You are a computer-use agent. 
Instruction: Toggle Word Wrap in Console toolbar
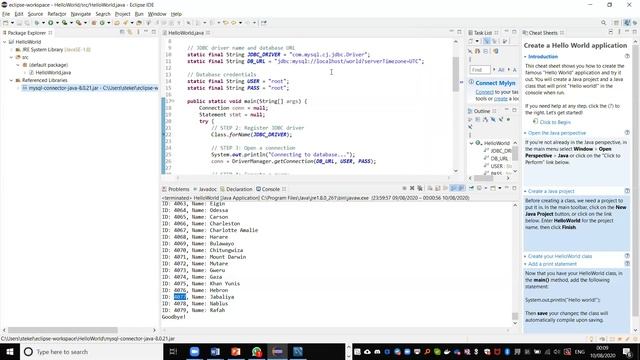pos(445,188)
